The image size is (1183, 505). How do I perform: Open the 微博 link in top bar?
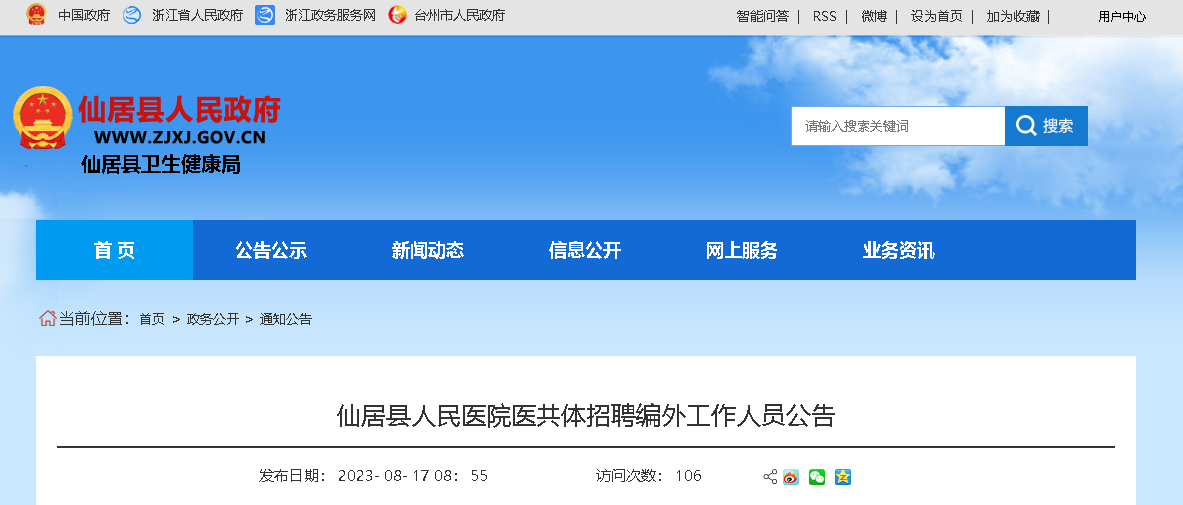pos(874,17)
